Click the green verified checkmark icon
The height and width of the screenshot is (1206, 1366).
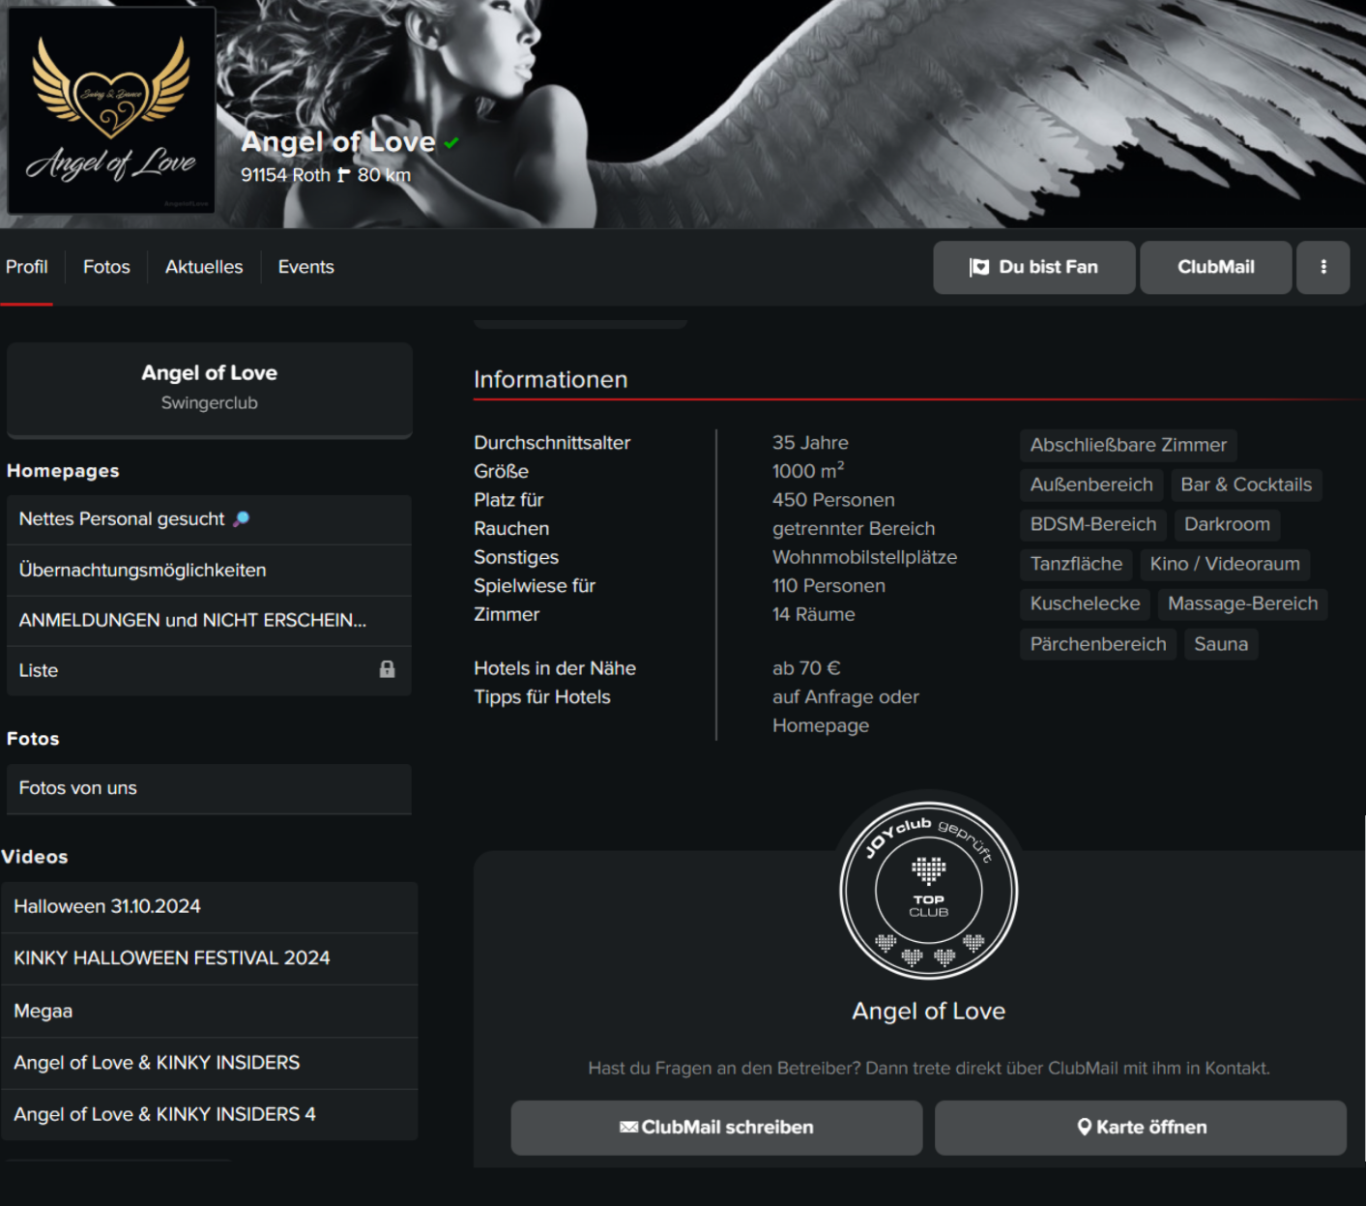(452, 143)
